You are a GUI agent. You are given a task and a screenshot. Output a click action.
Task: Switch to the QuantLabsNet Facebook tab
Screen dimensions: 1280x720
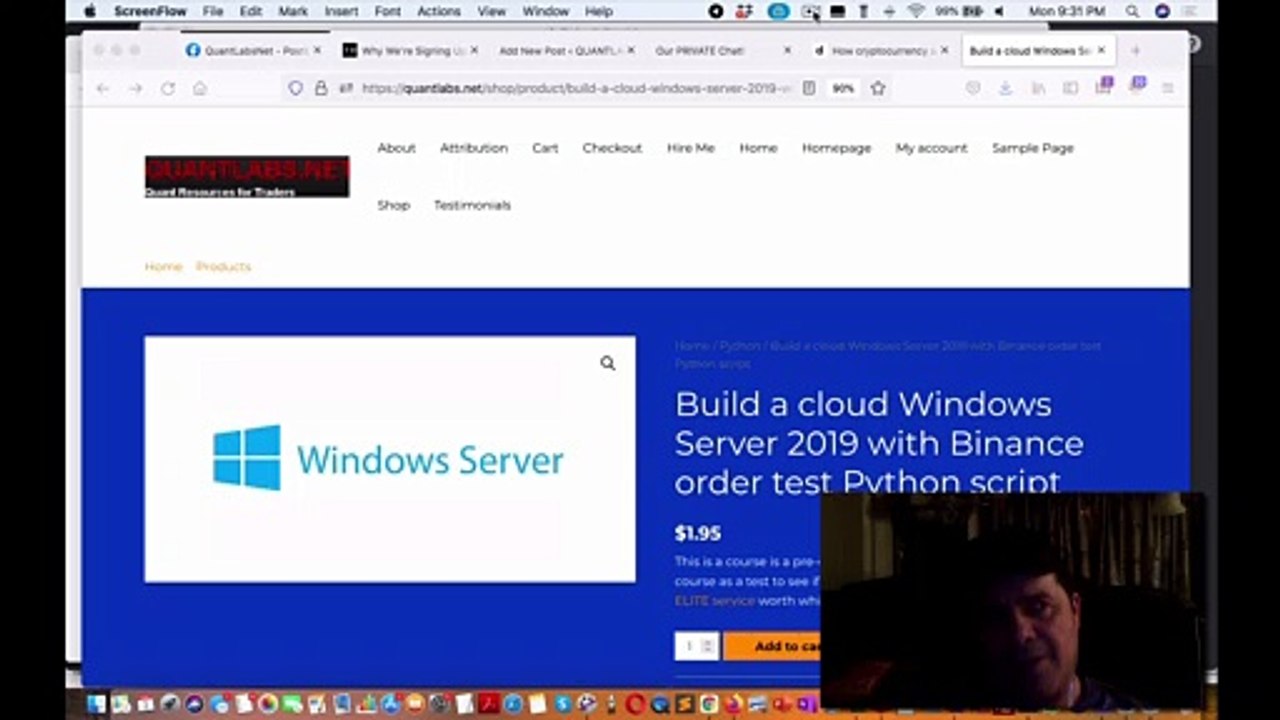click(254, 50)
